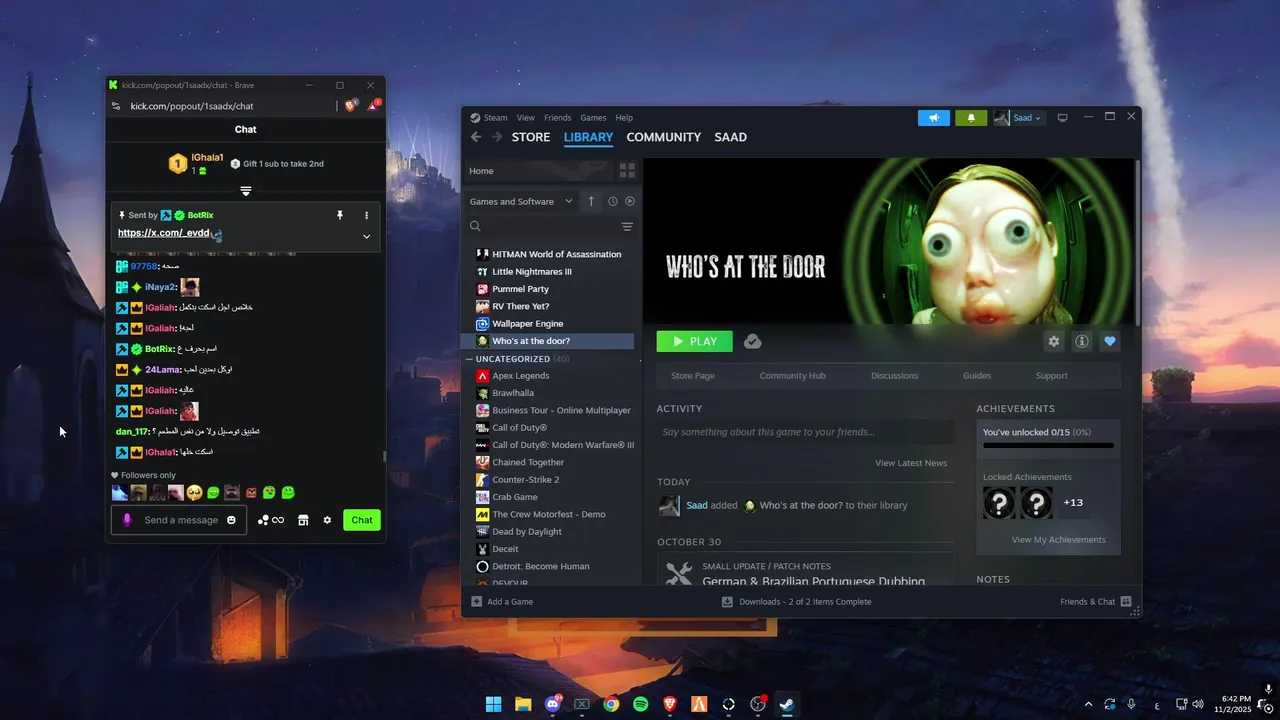Open Friends & Chat in Steam
This screenshot has width=1280, height=720.
[1096, 602]
